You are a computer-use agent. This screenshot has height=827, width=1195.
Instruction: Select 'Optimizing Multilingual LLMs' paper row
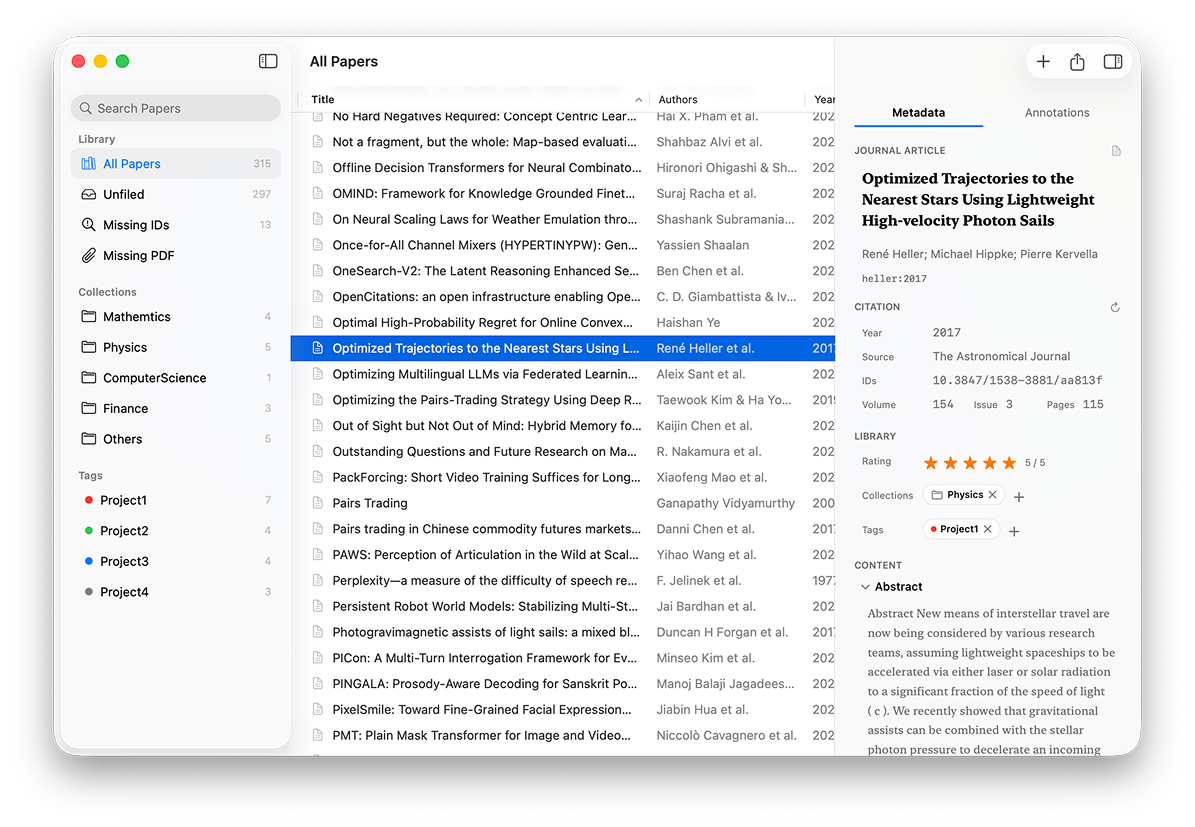point(562,374)
